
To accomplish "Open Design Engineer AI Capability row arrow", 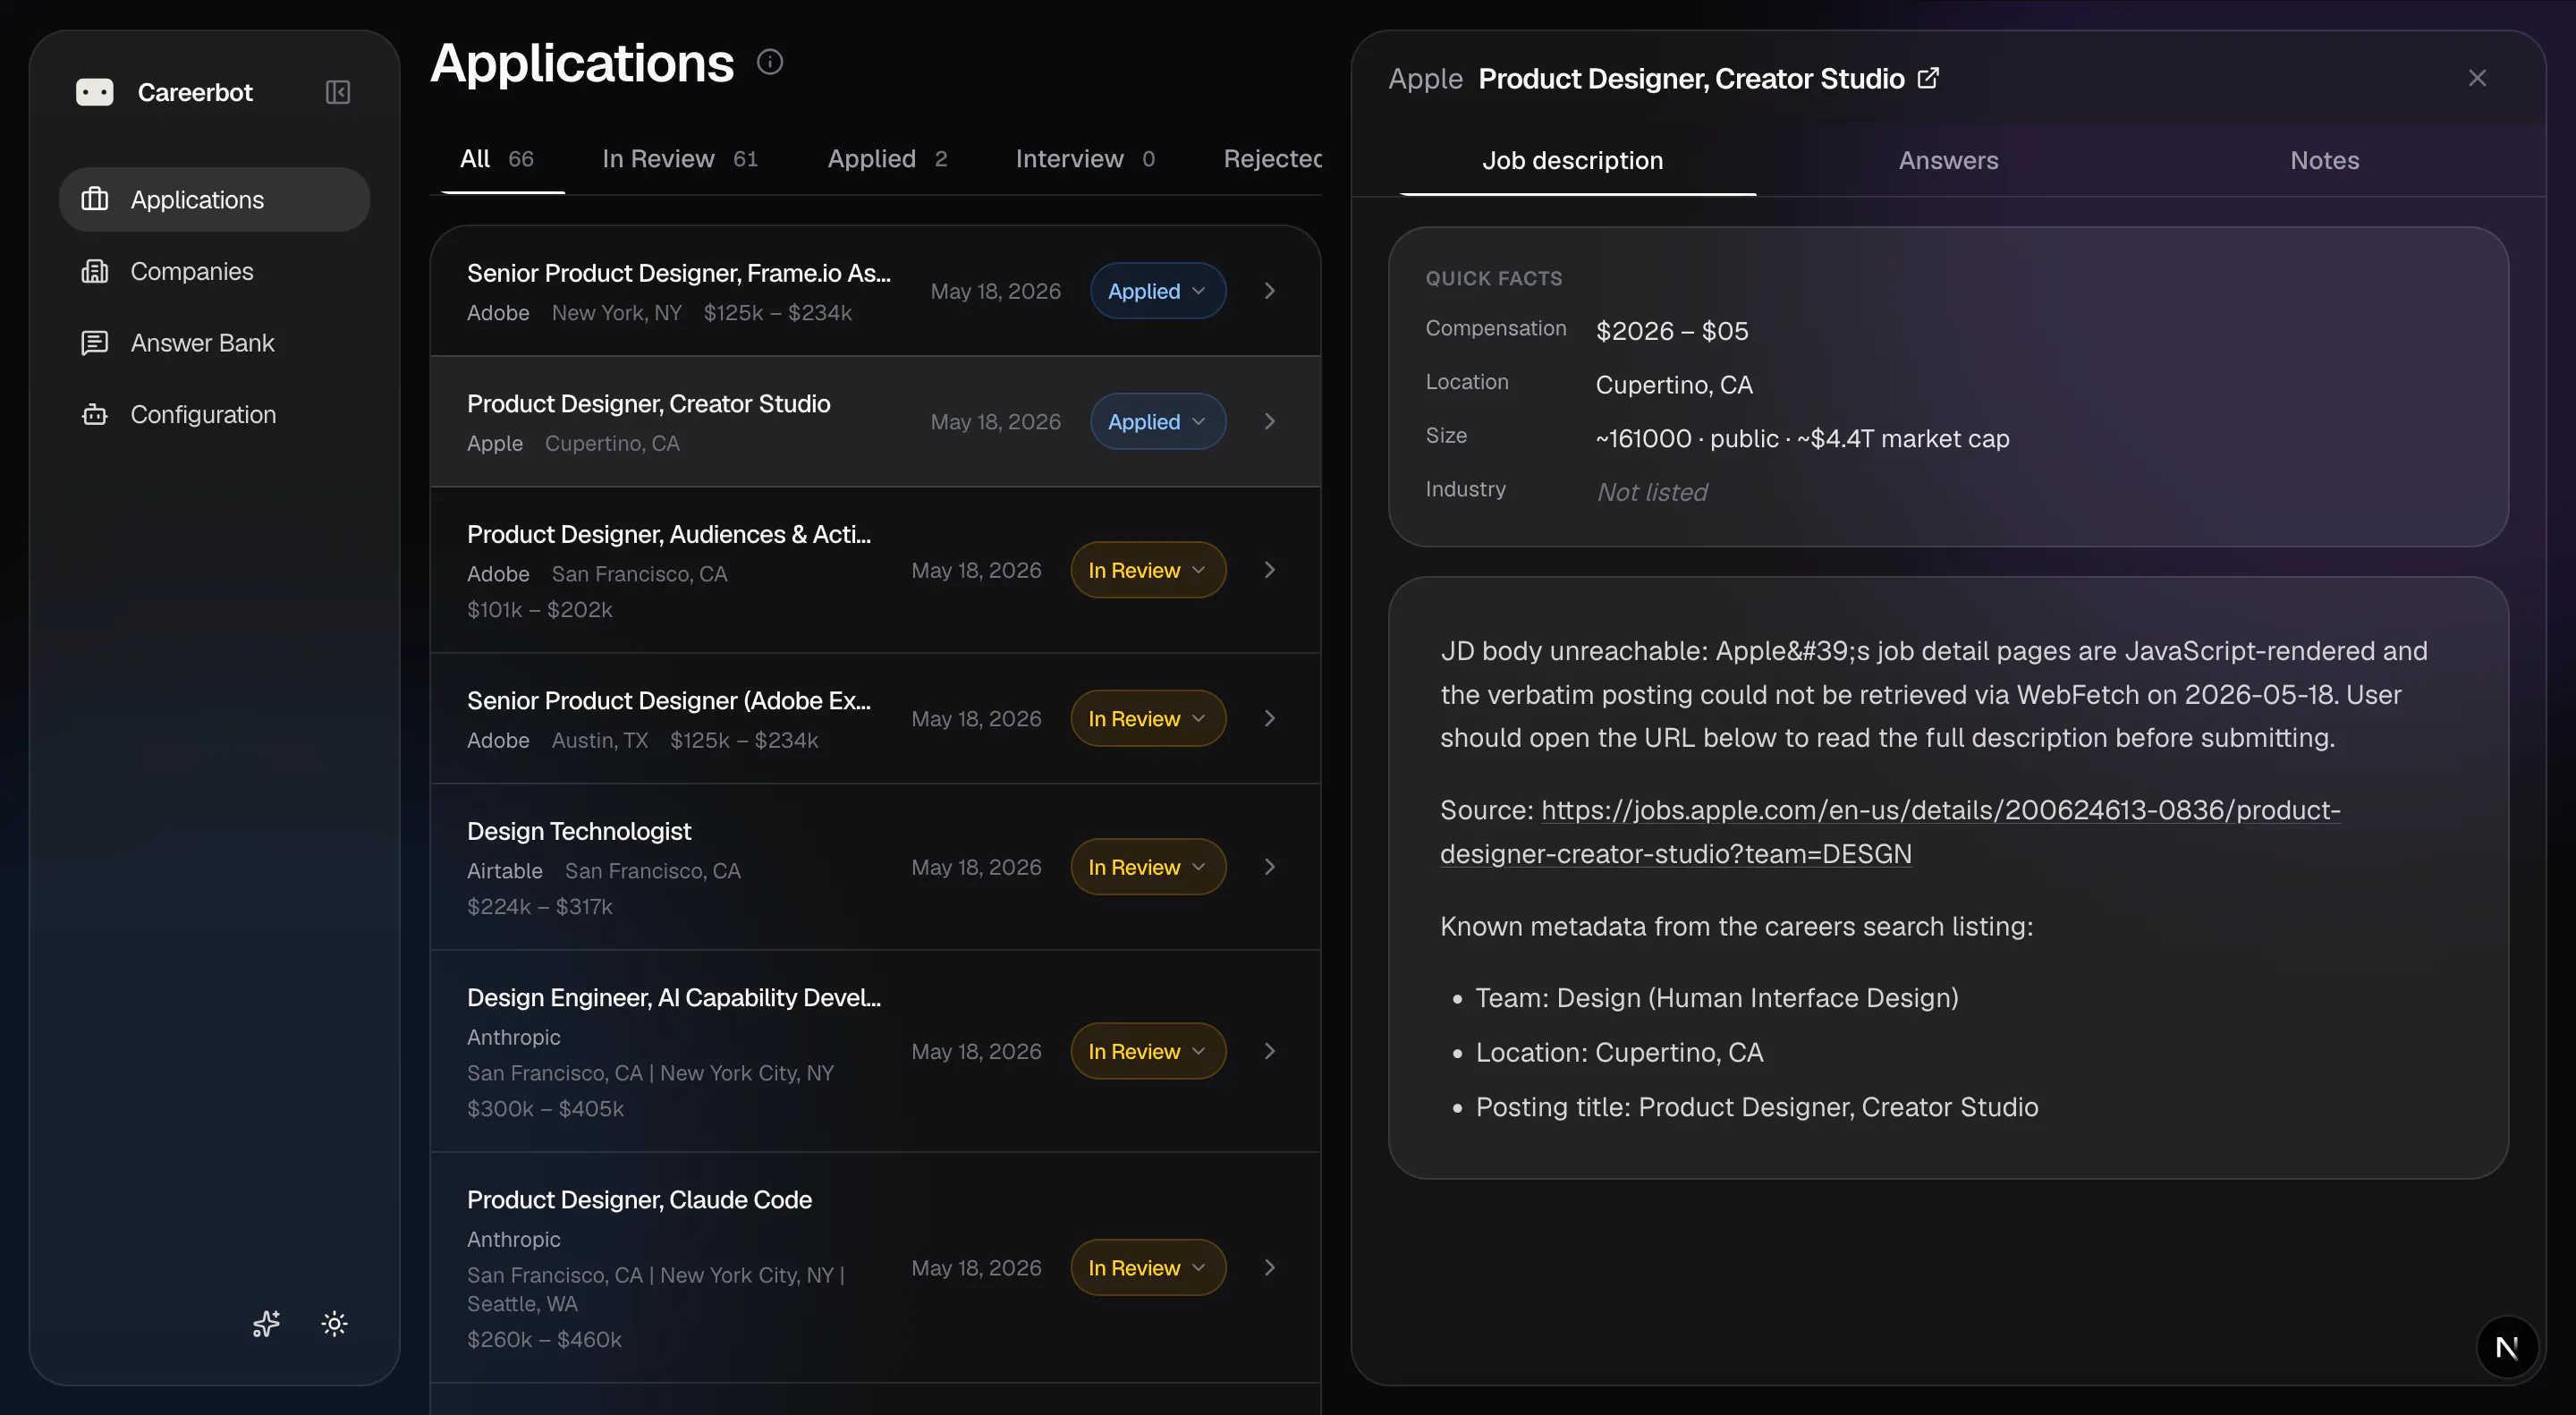I will tap(1270, 1051).
